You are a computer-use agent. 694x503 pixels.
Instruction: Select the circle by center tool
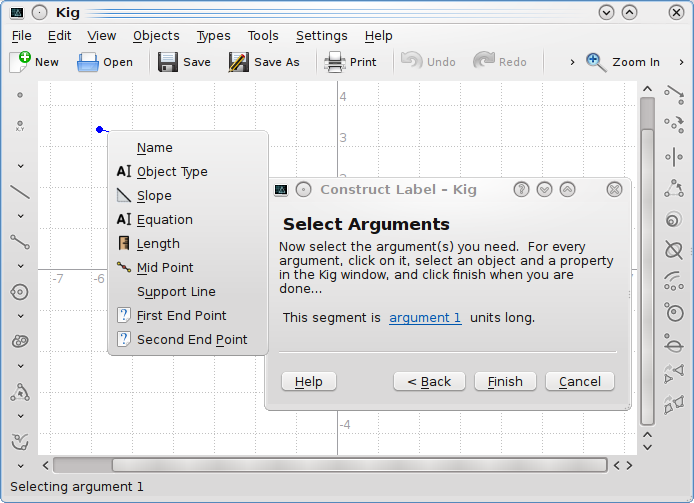pyautogui.click(x=20, y=292)
